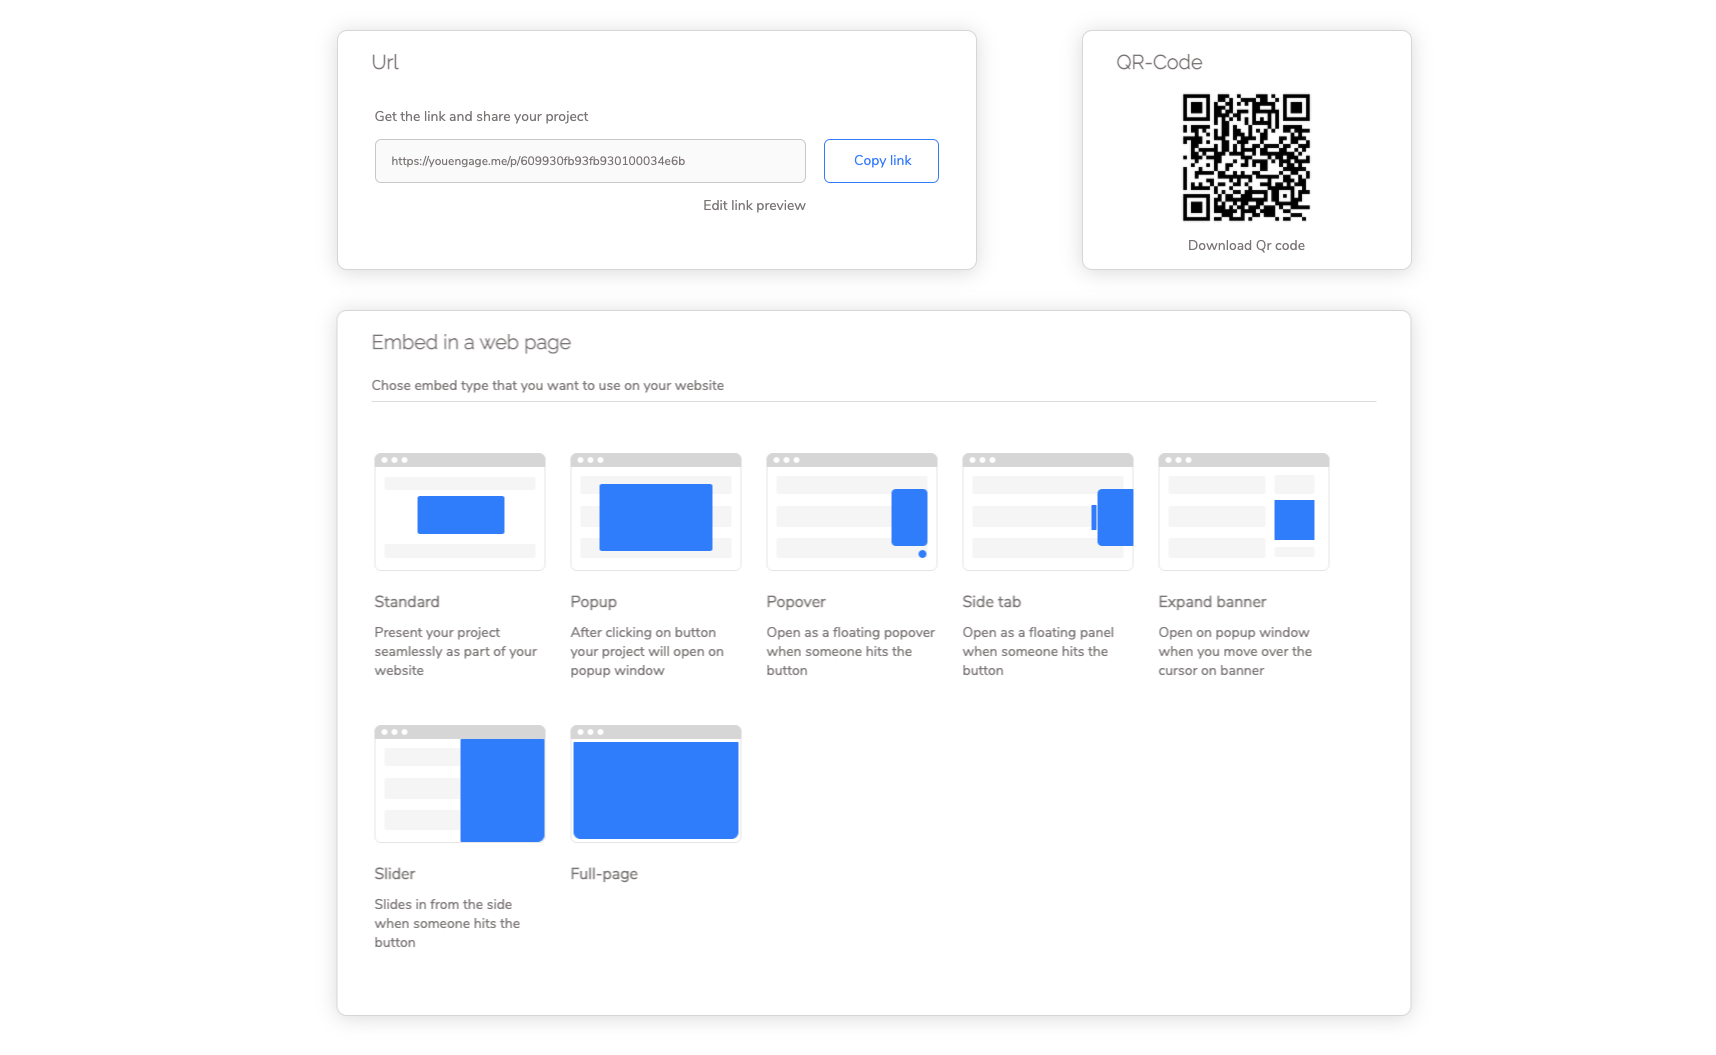Click 'Open as a floating panel' description
The height and width of the screenshot is (1055, 1716).
coord(1038,651)
